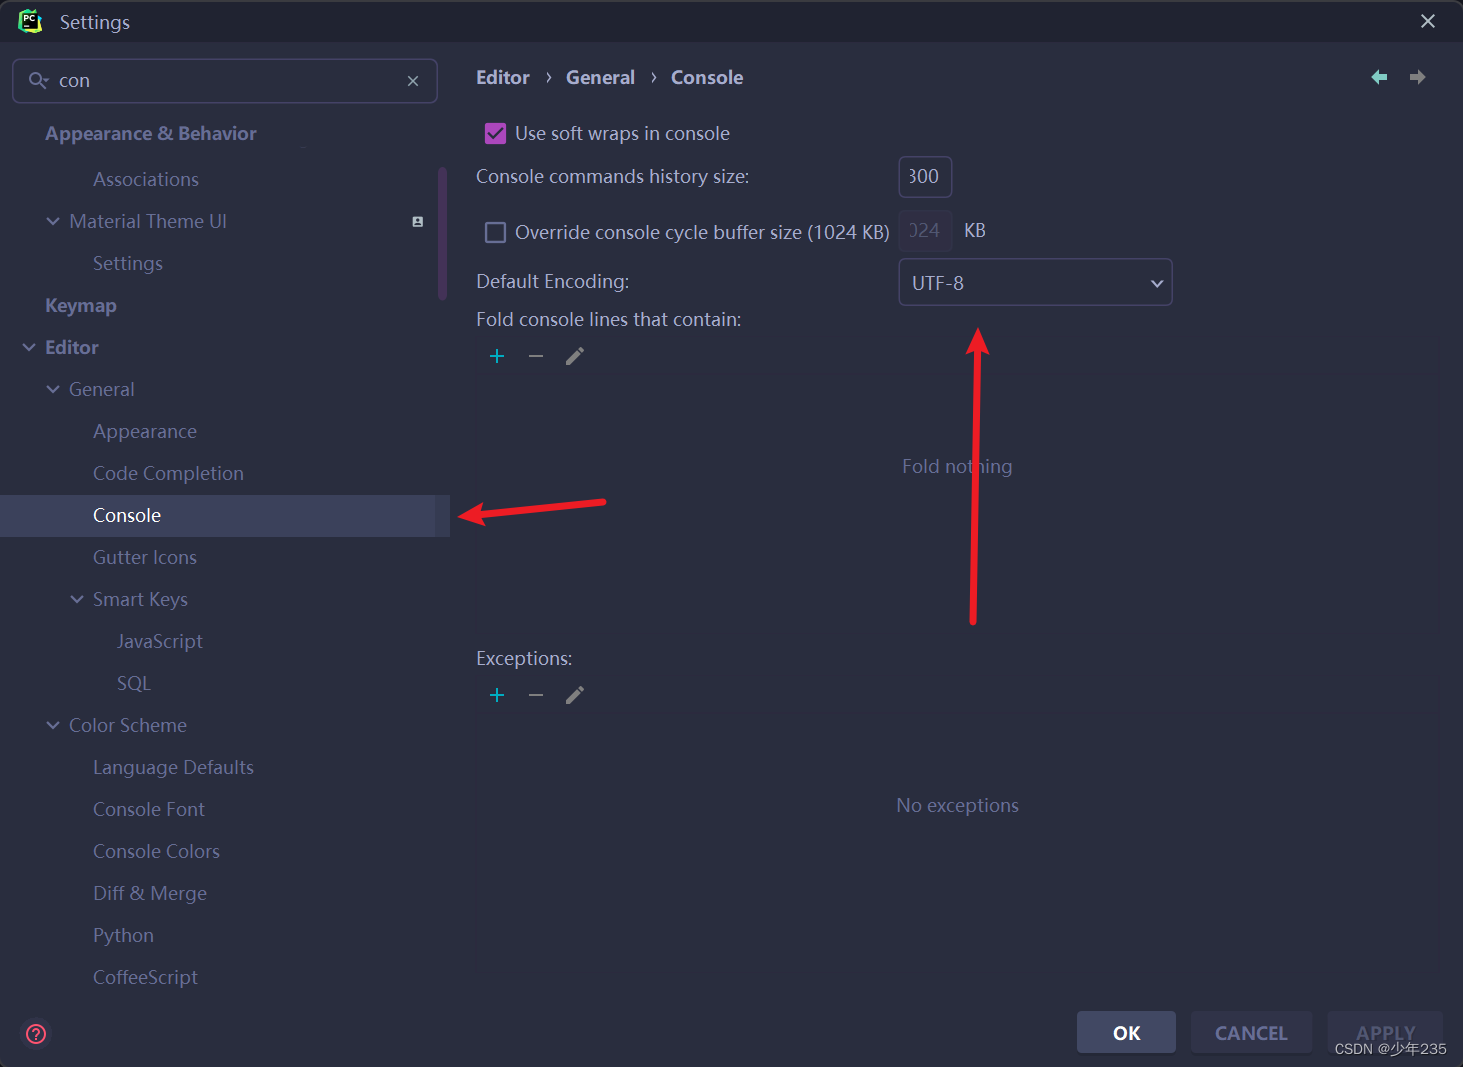Open JavaScript under Smart Keys

pyautogui.click(x=160, y=641)
